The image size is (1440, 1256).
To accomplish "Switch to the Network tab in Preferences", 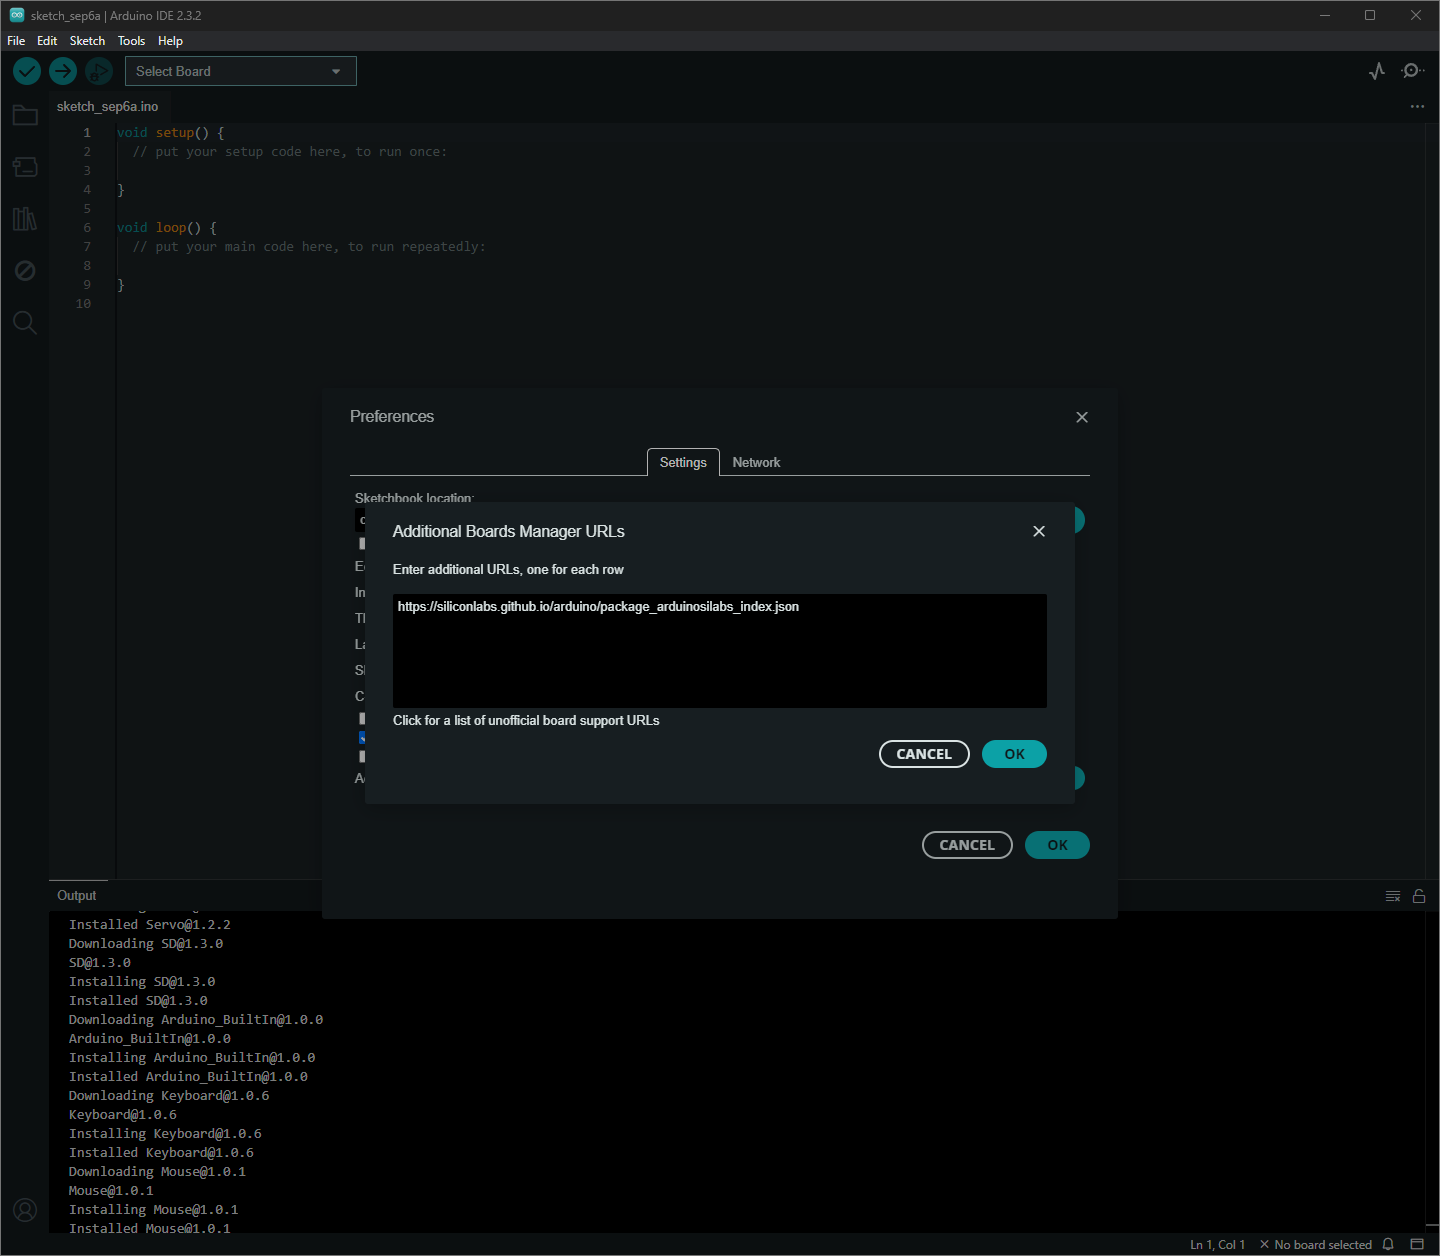I will coord(756,462).
